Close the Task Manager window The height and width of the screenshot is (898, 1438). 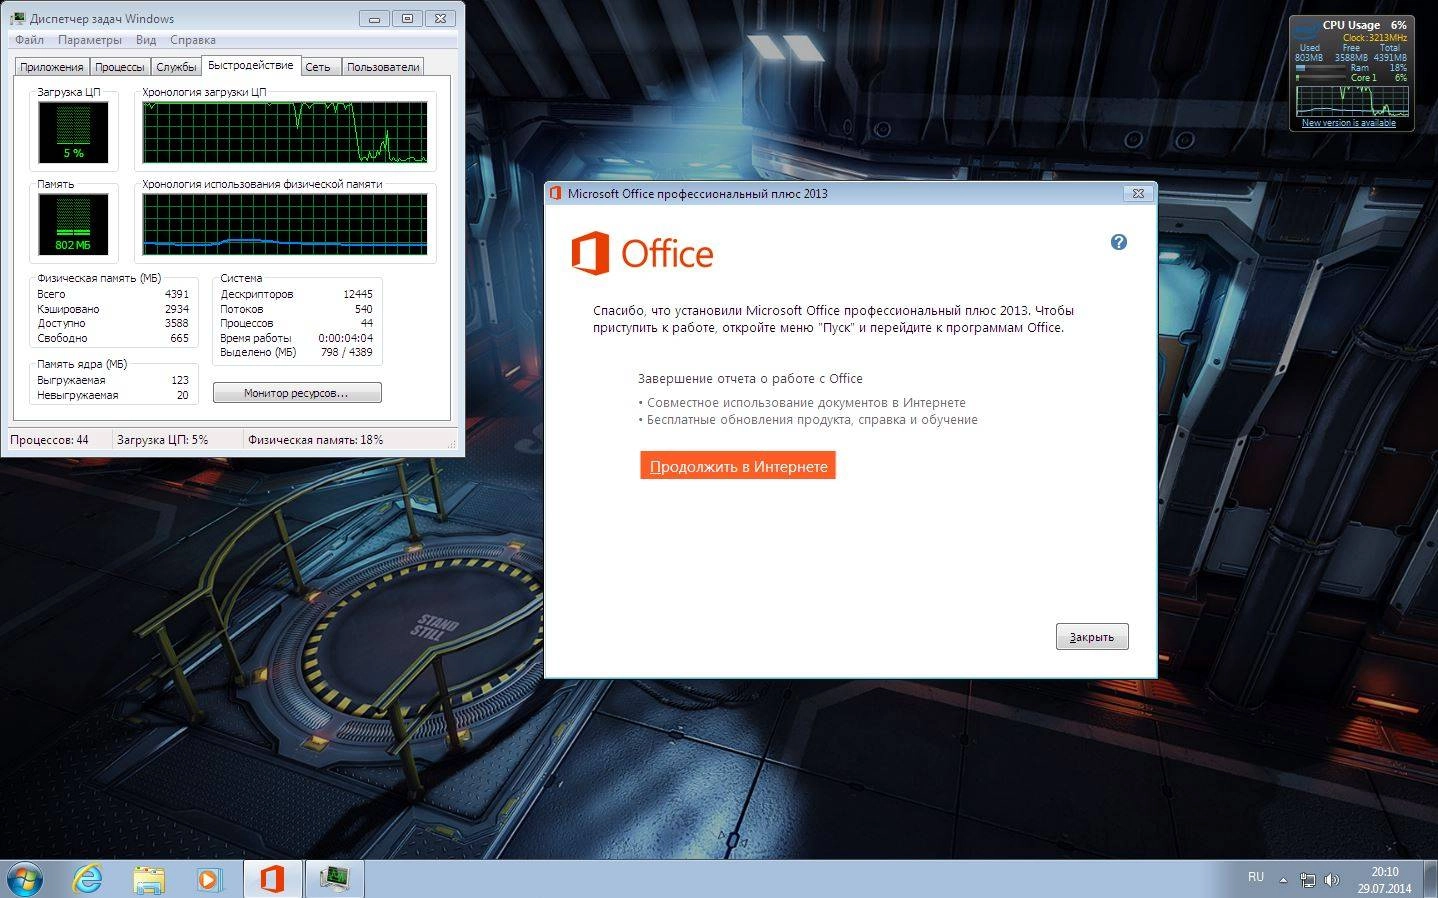440,18
